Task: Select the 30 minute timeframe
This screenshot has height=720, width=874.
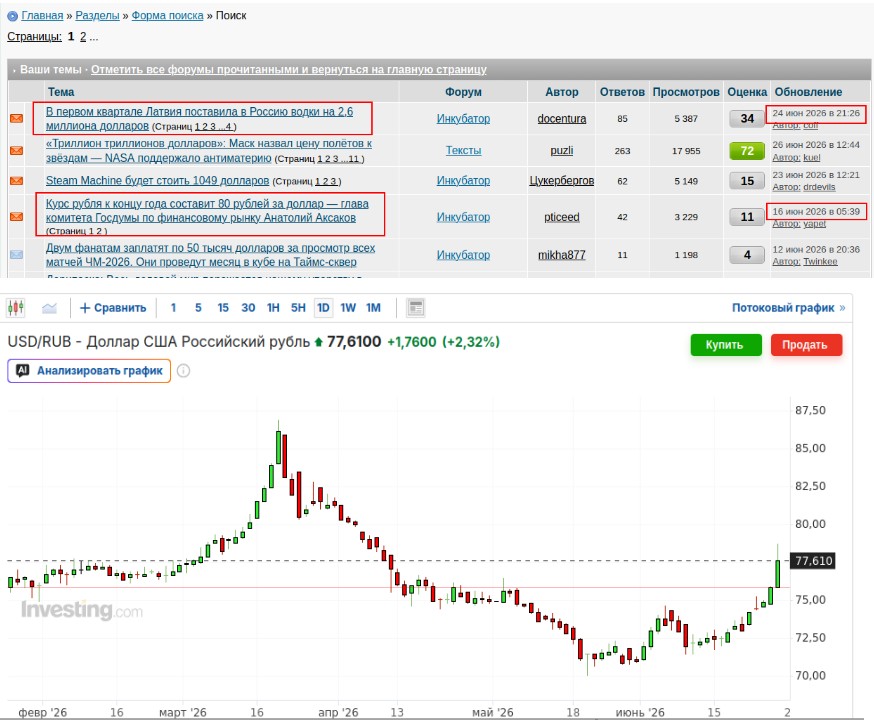Action: (248, 308)
